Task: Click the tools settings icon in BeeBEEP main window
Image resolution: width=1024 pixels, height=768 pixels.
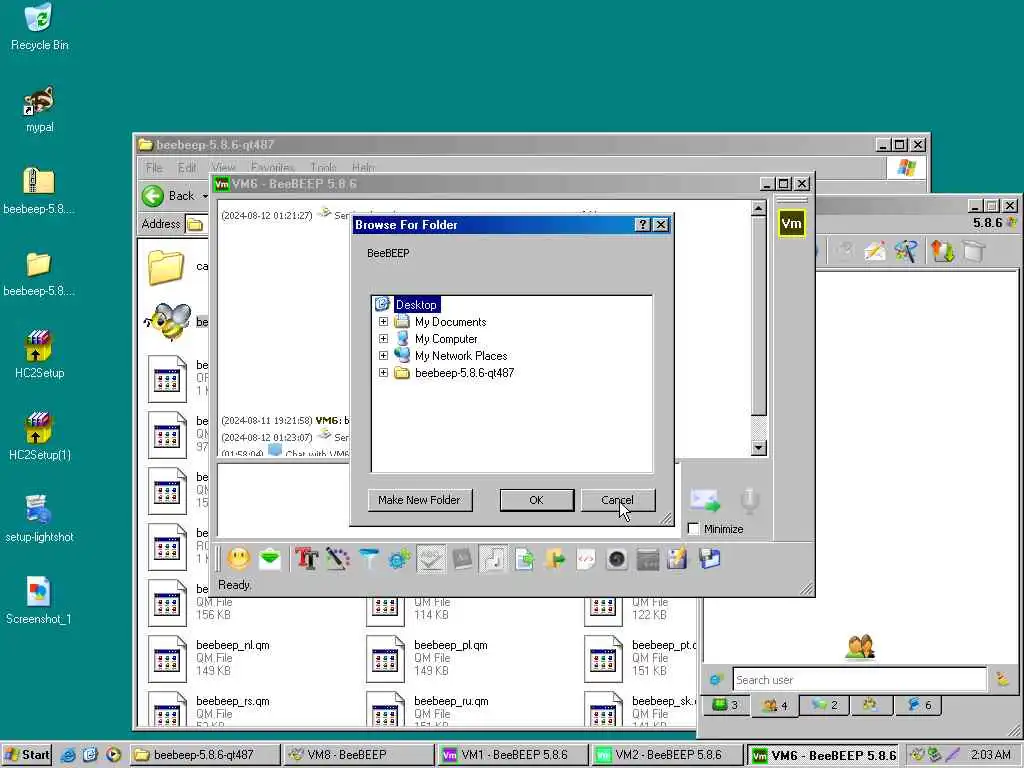Action: pos(906,251)
